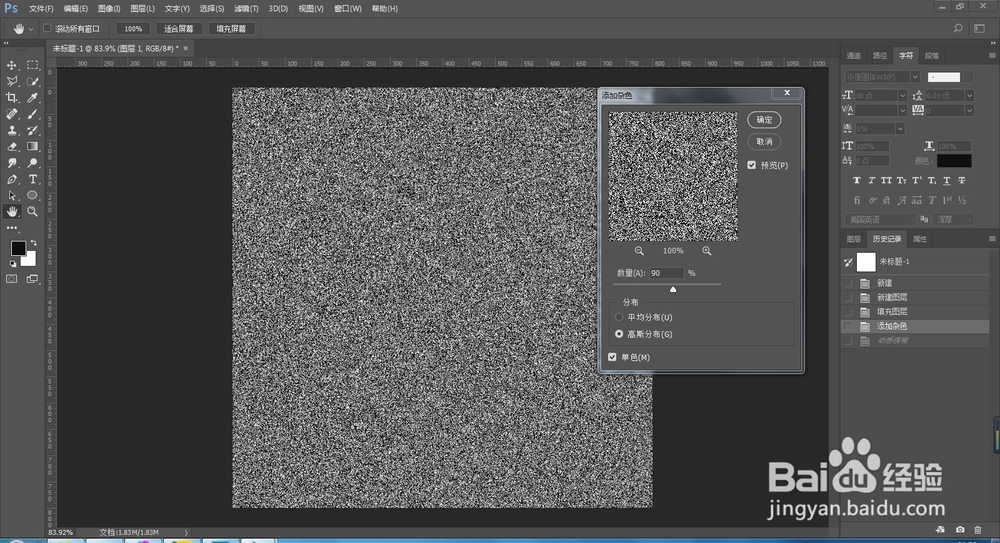The width and height of the screenshot is (1000, 543).
Task: Click the 填充屏幕 (Fill Screen) button
Action: [231, 29]
